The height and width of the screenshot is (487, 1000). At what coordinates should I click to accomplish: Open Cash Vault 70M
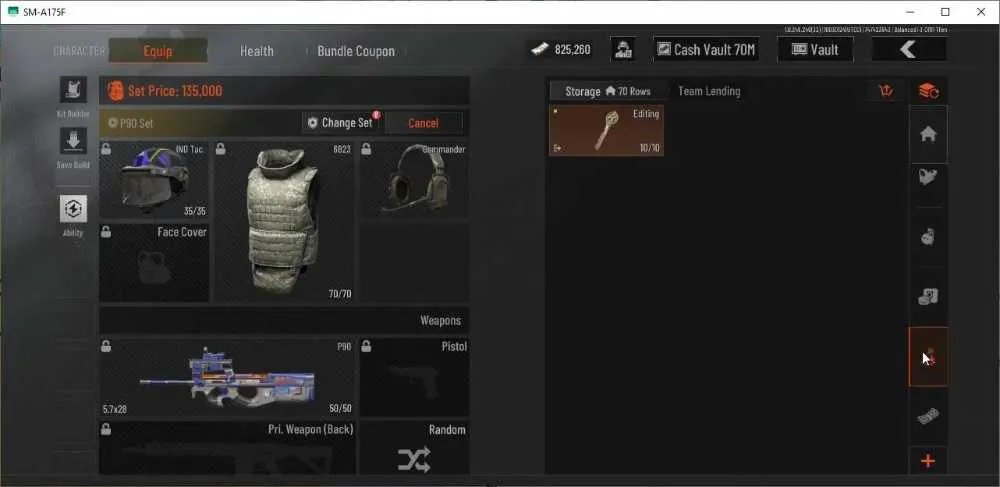point(707,50)
